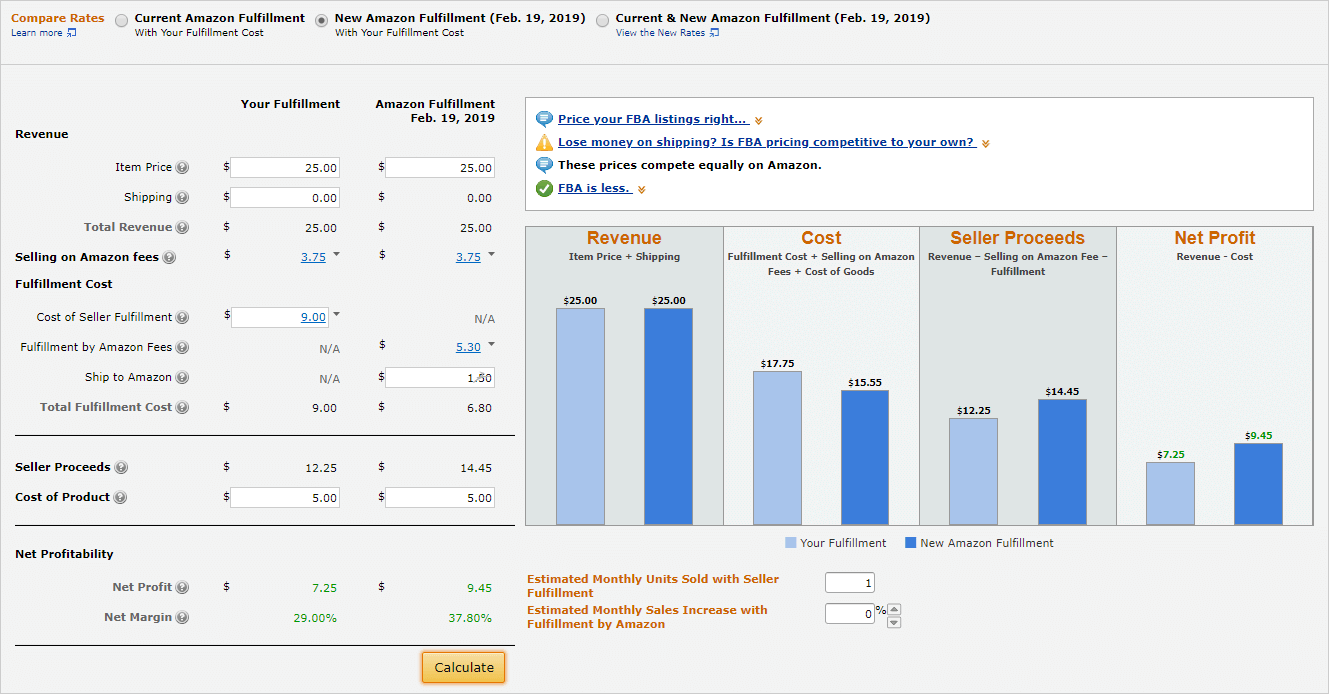Click Your Fulfillment 3.75 selling fees link
This screenshot has height=695, width=1329.
313,257
